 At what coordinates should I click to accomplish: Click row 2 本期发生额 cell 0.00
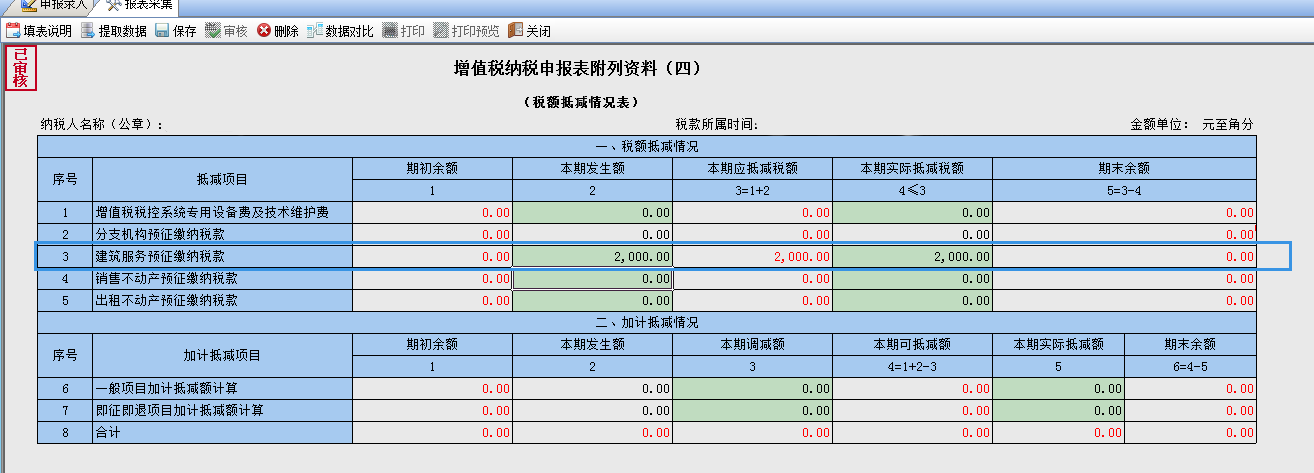click(592, 234)
